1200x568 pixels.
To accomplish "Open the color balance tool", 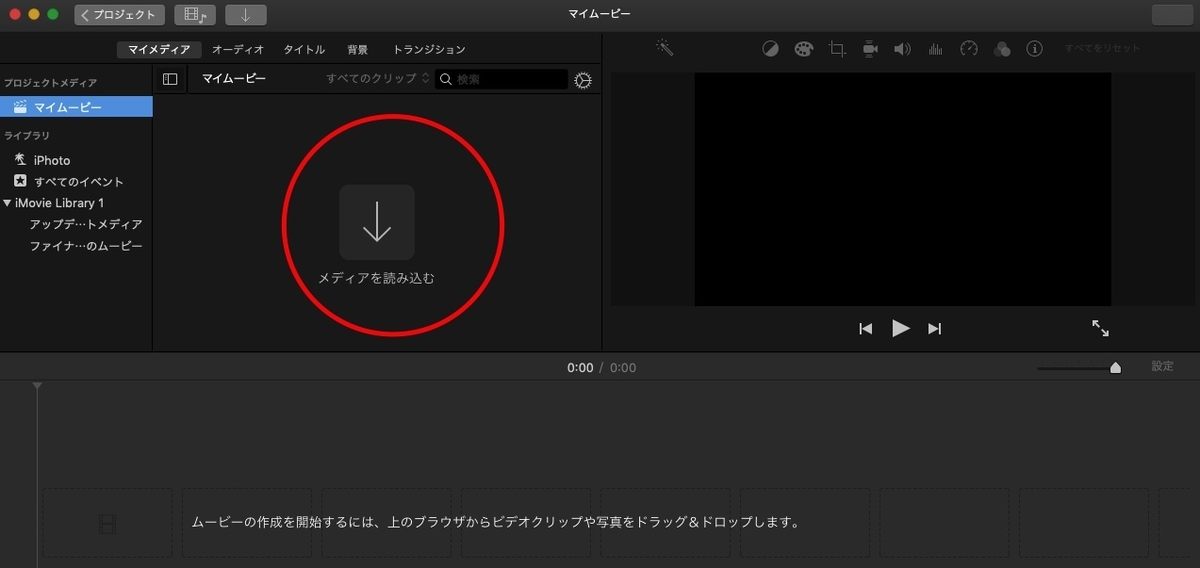I will [x=770, y=49].
